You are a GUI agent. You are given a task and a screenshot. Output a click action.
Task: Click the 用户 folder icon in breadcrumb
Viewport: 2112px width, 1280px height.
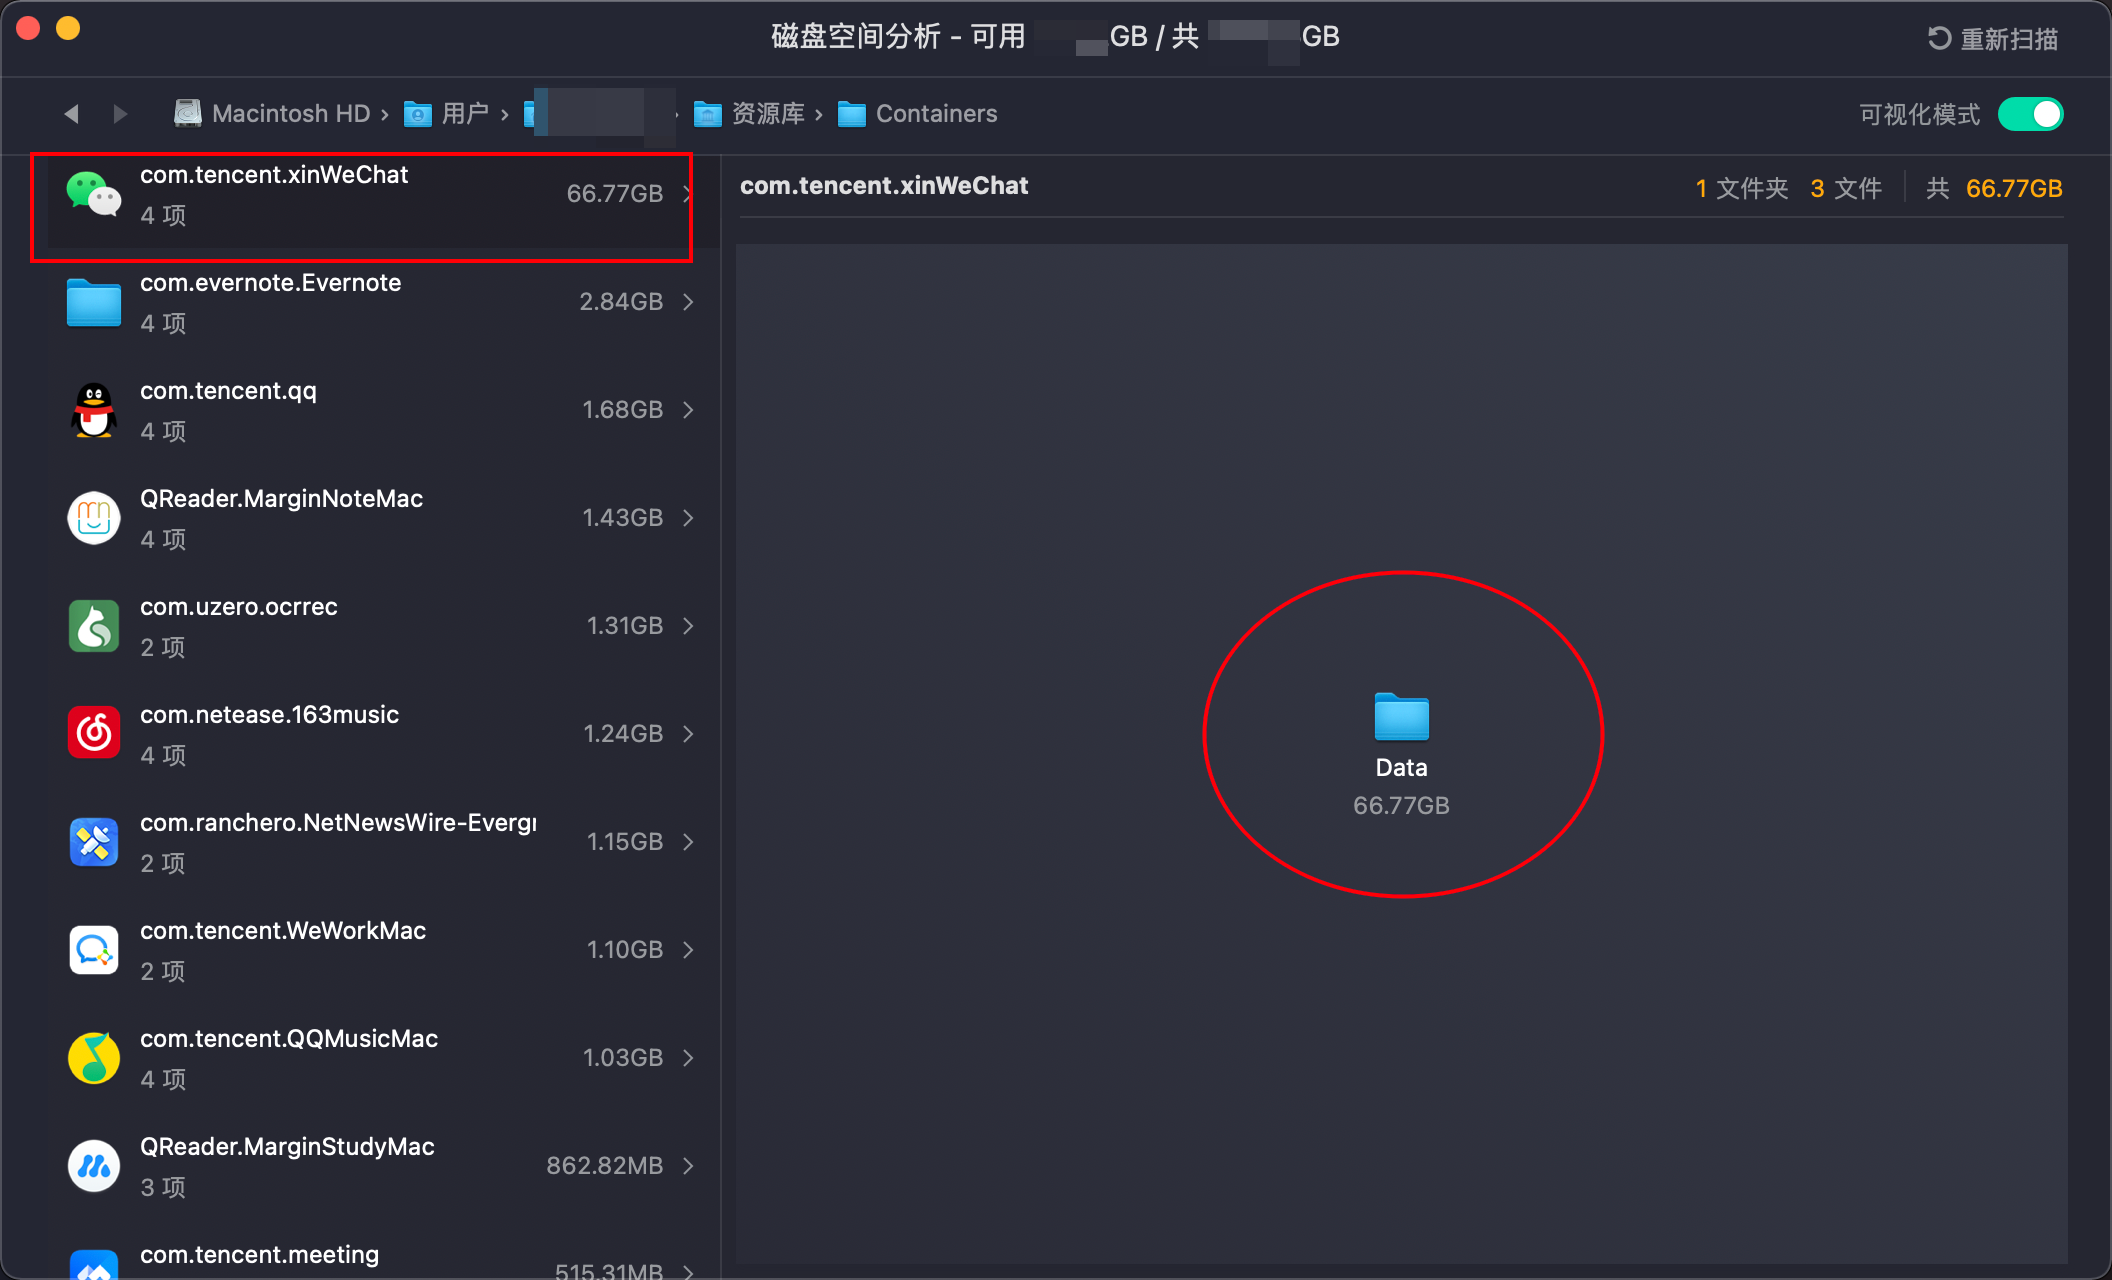pyautogui.click(x=418, y=114)
